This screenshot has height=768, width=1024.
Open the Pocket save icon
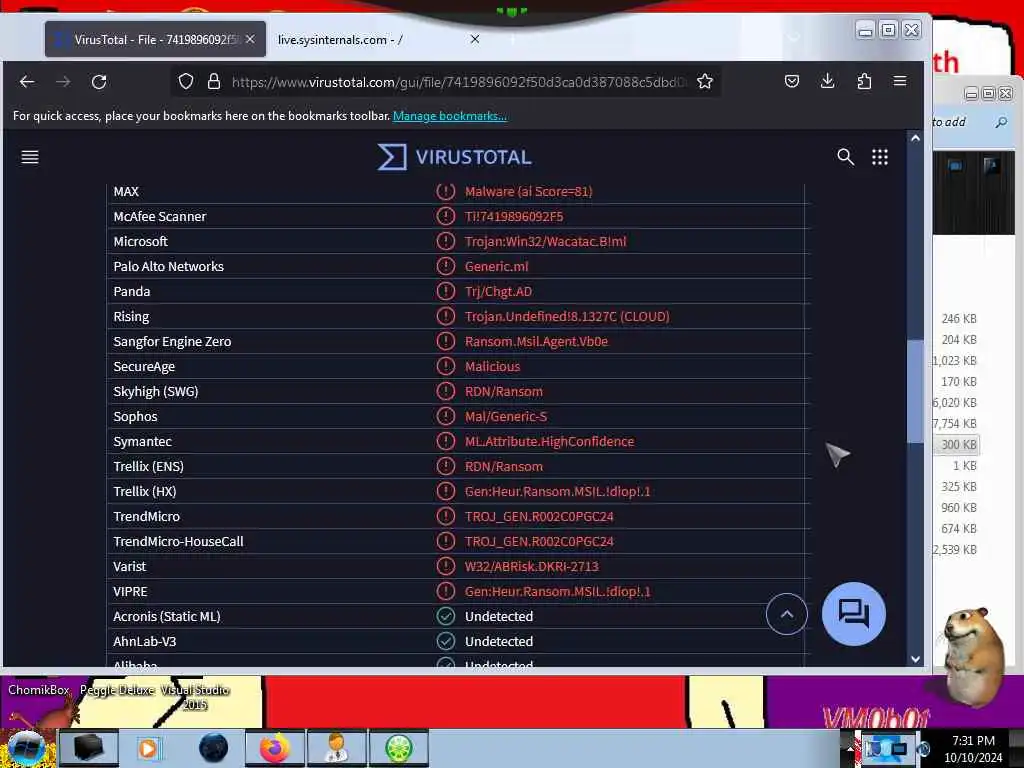click(792, 81)
